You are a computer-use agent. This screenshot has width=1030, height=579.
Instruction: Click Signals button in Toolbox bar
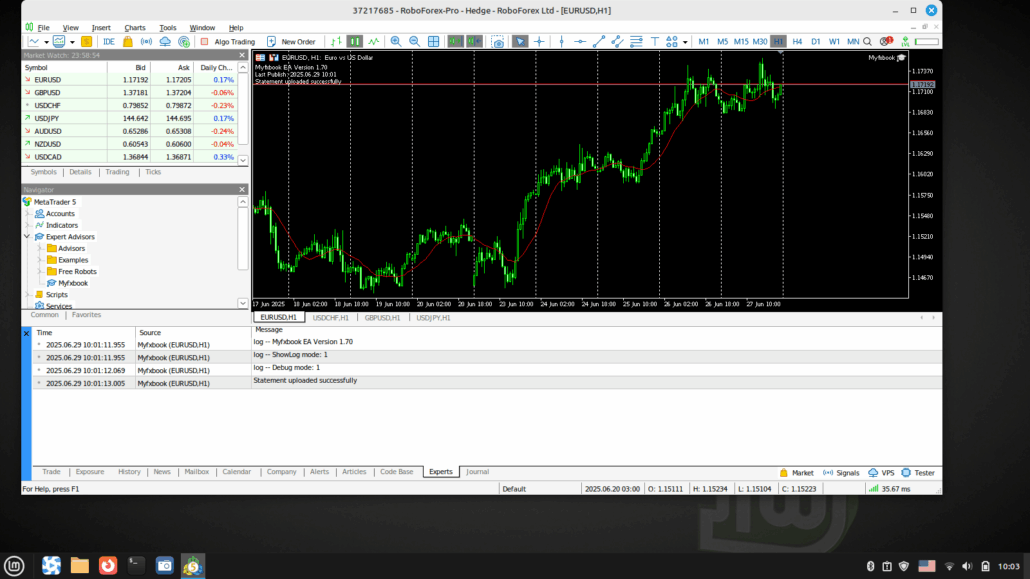pyautogui.click(x=841, y=473)
